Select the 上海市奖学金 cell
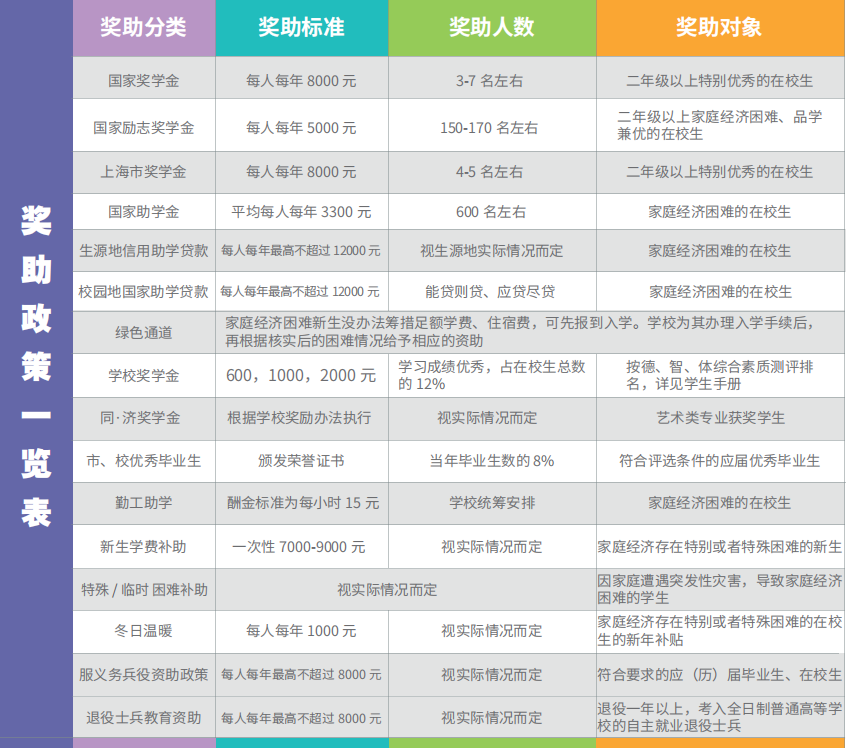Image resolution: width=846 pixels, height=748 pixels. (x=144, y=172)
